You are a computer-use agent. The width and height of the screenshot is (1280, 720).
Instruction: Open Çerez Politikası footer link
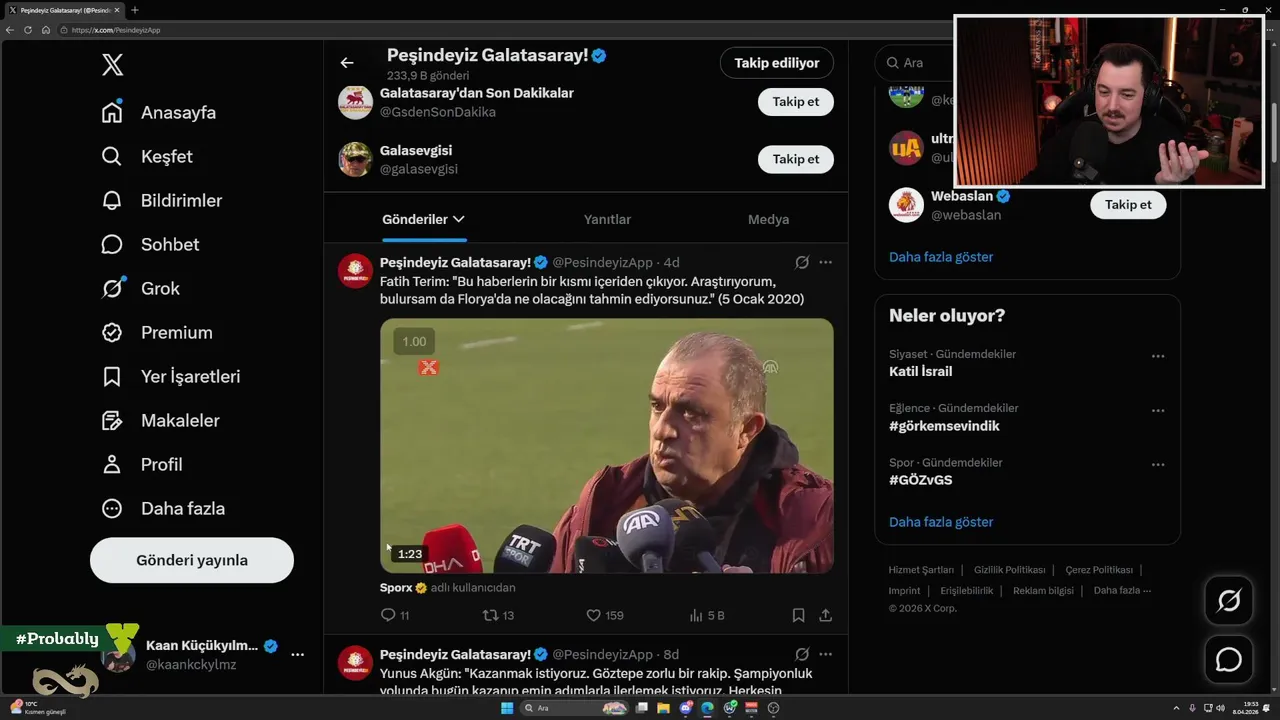click(1099, 570)
